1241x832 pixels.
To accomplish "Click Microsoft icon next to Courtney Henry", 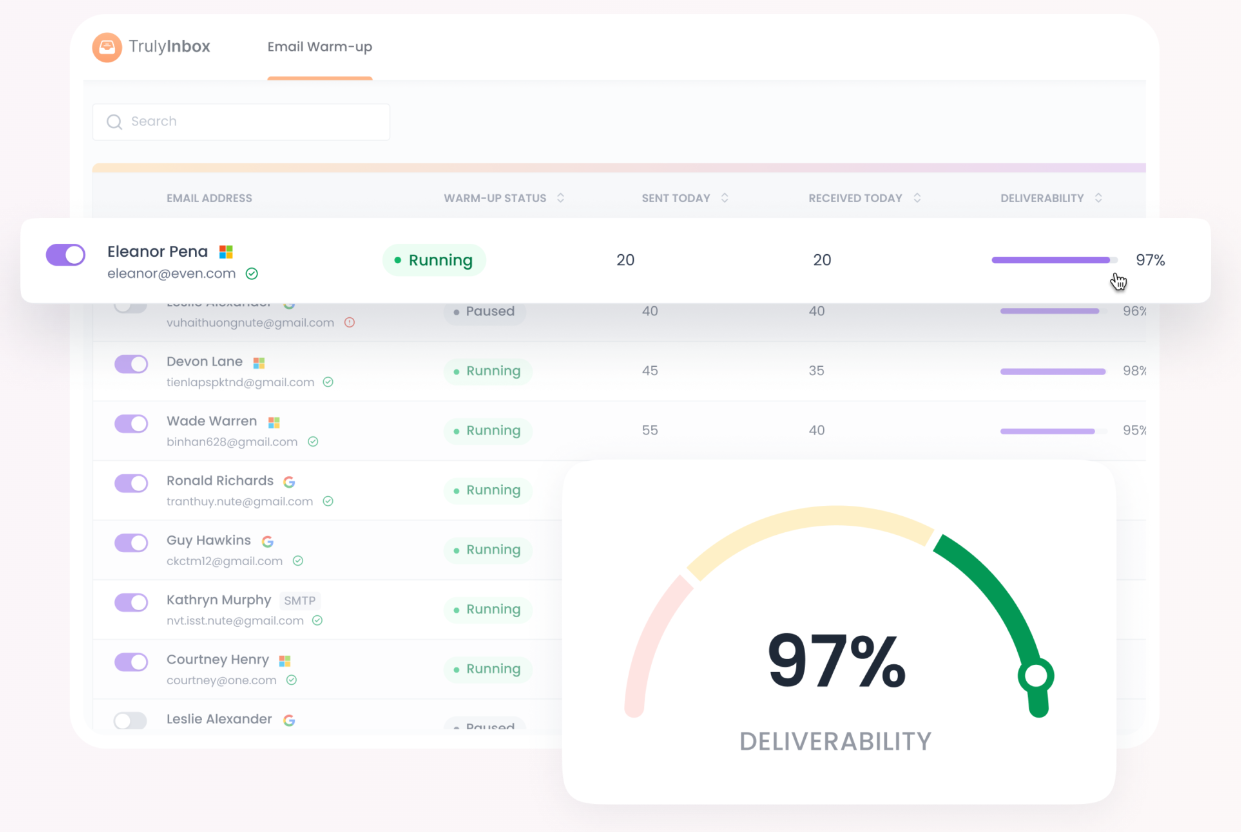I will 284,661.
